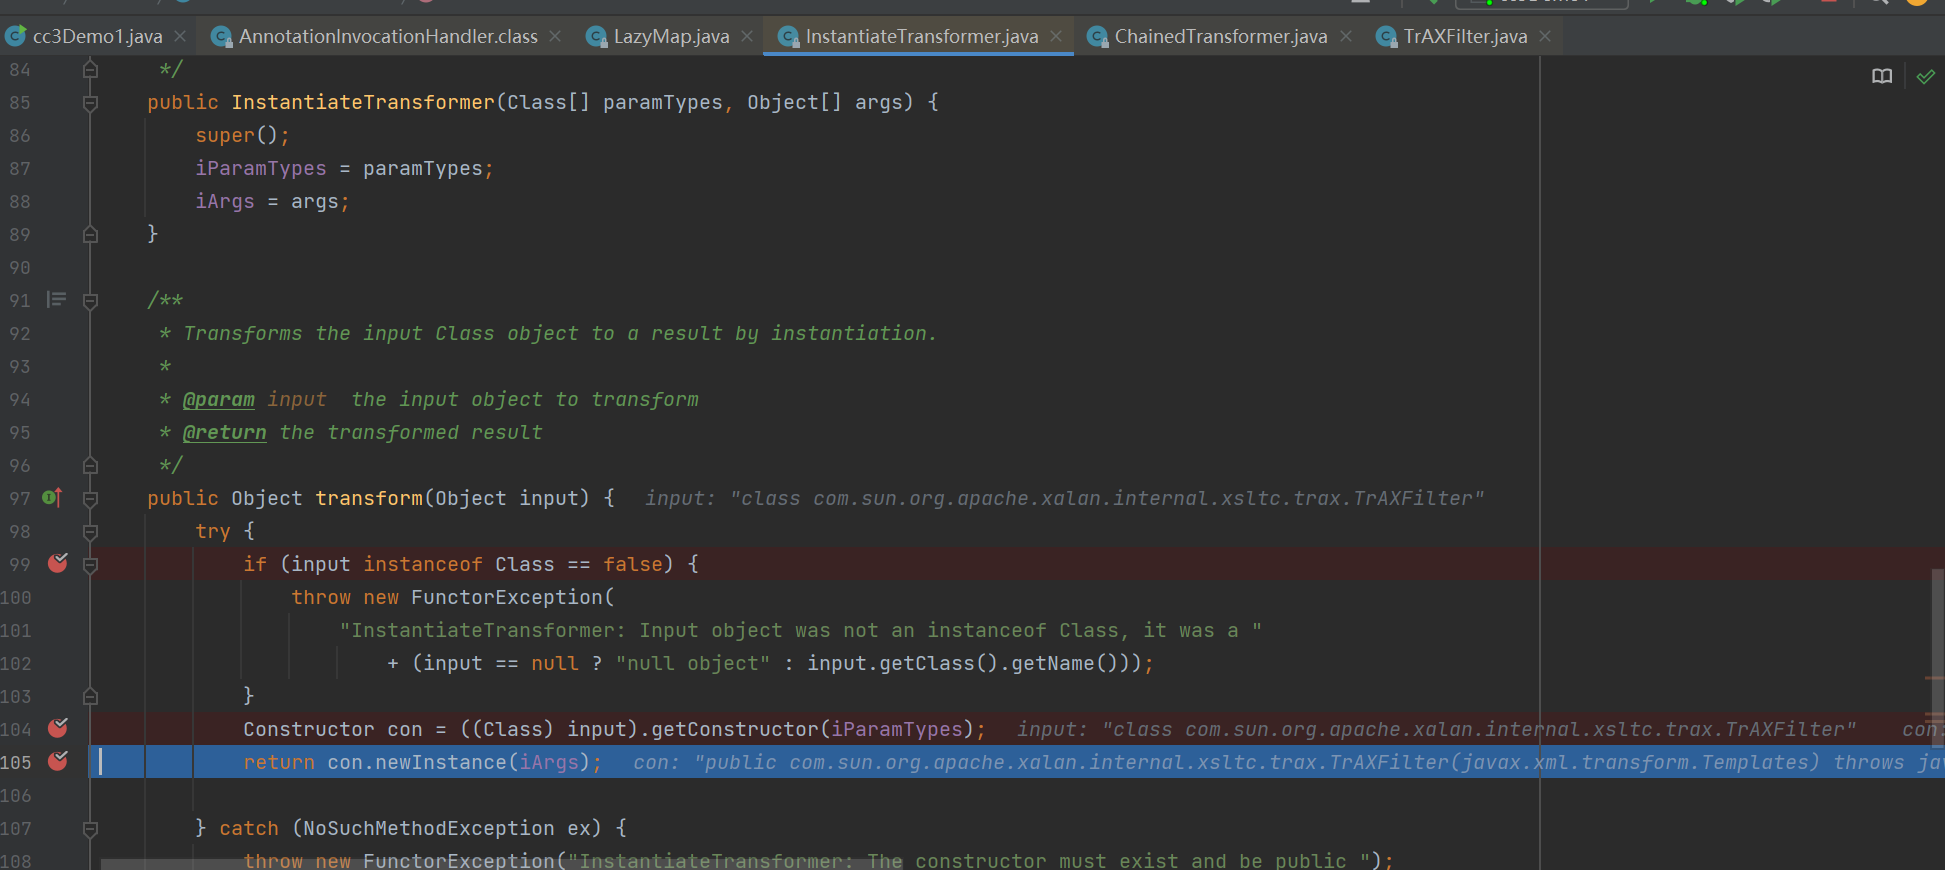1945x870 pixels.
Task: Open Reader Mode book icon
Action: pos(1882,77)
